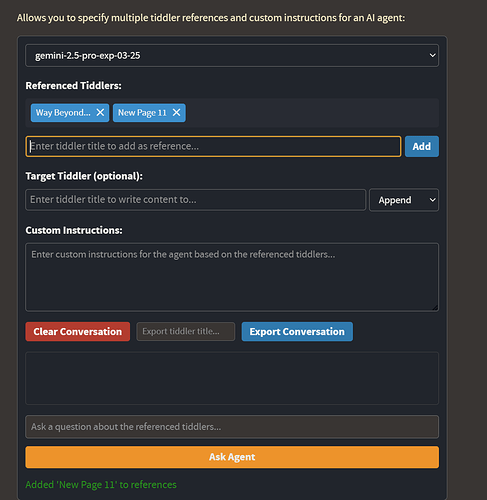Click the Export Conversation button
The width and height of the screenshot is (487, 500).
click(297, 331)
